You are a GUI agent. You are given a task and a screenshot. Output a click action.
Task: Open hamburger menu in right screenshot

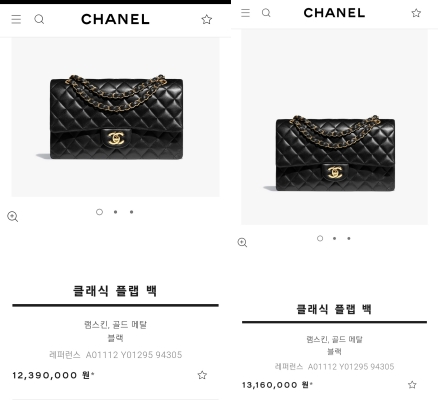point(245,13)
